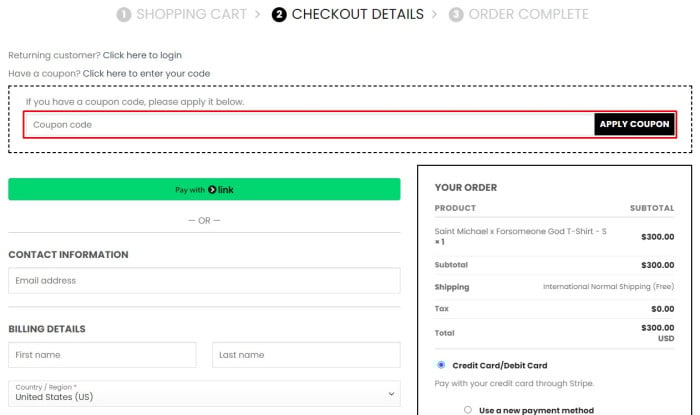The height and width of the screenshot is (415, 700).
Task: Focus the Coupon code field
Action: (x=308, y=125)
